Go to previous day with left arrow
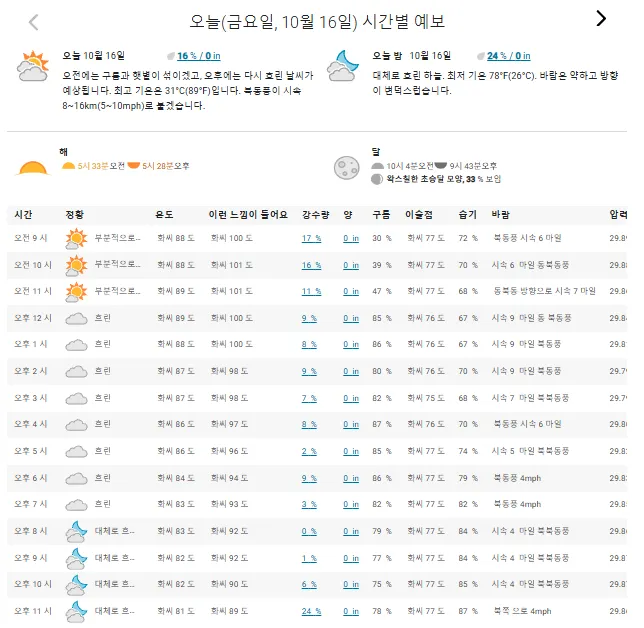 [34, 22]
